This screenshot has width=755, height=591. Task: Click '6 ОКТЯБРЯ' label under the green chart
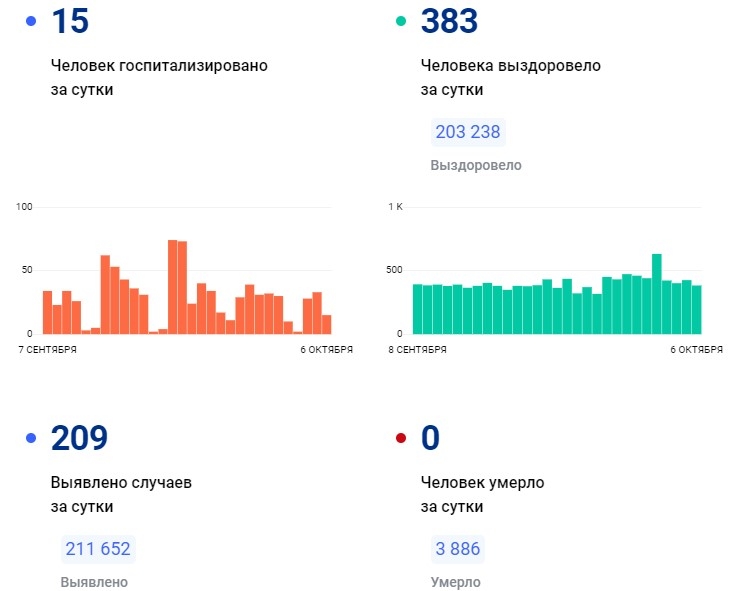click(x=694, y=350)
